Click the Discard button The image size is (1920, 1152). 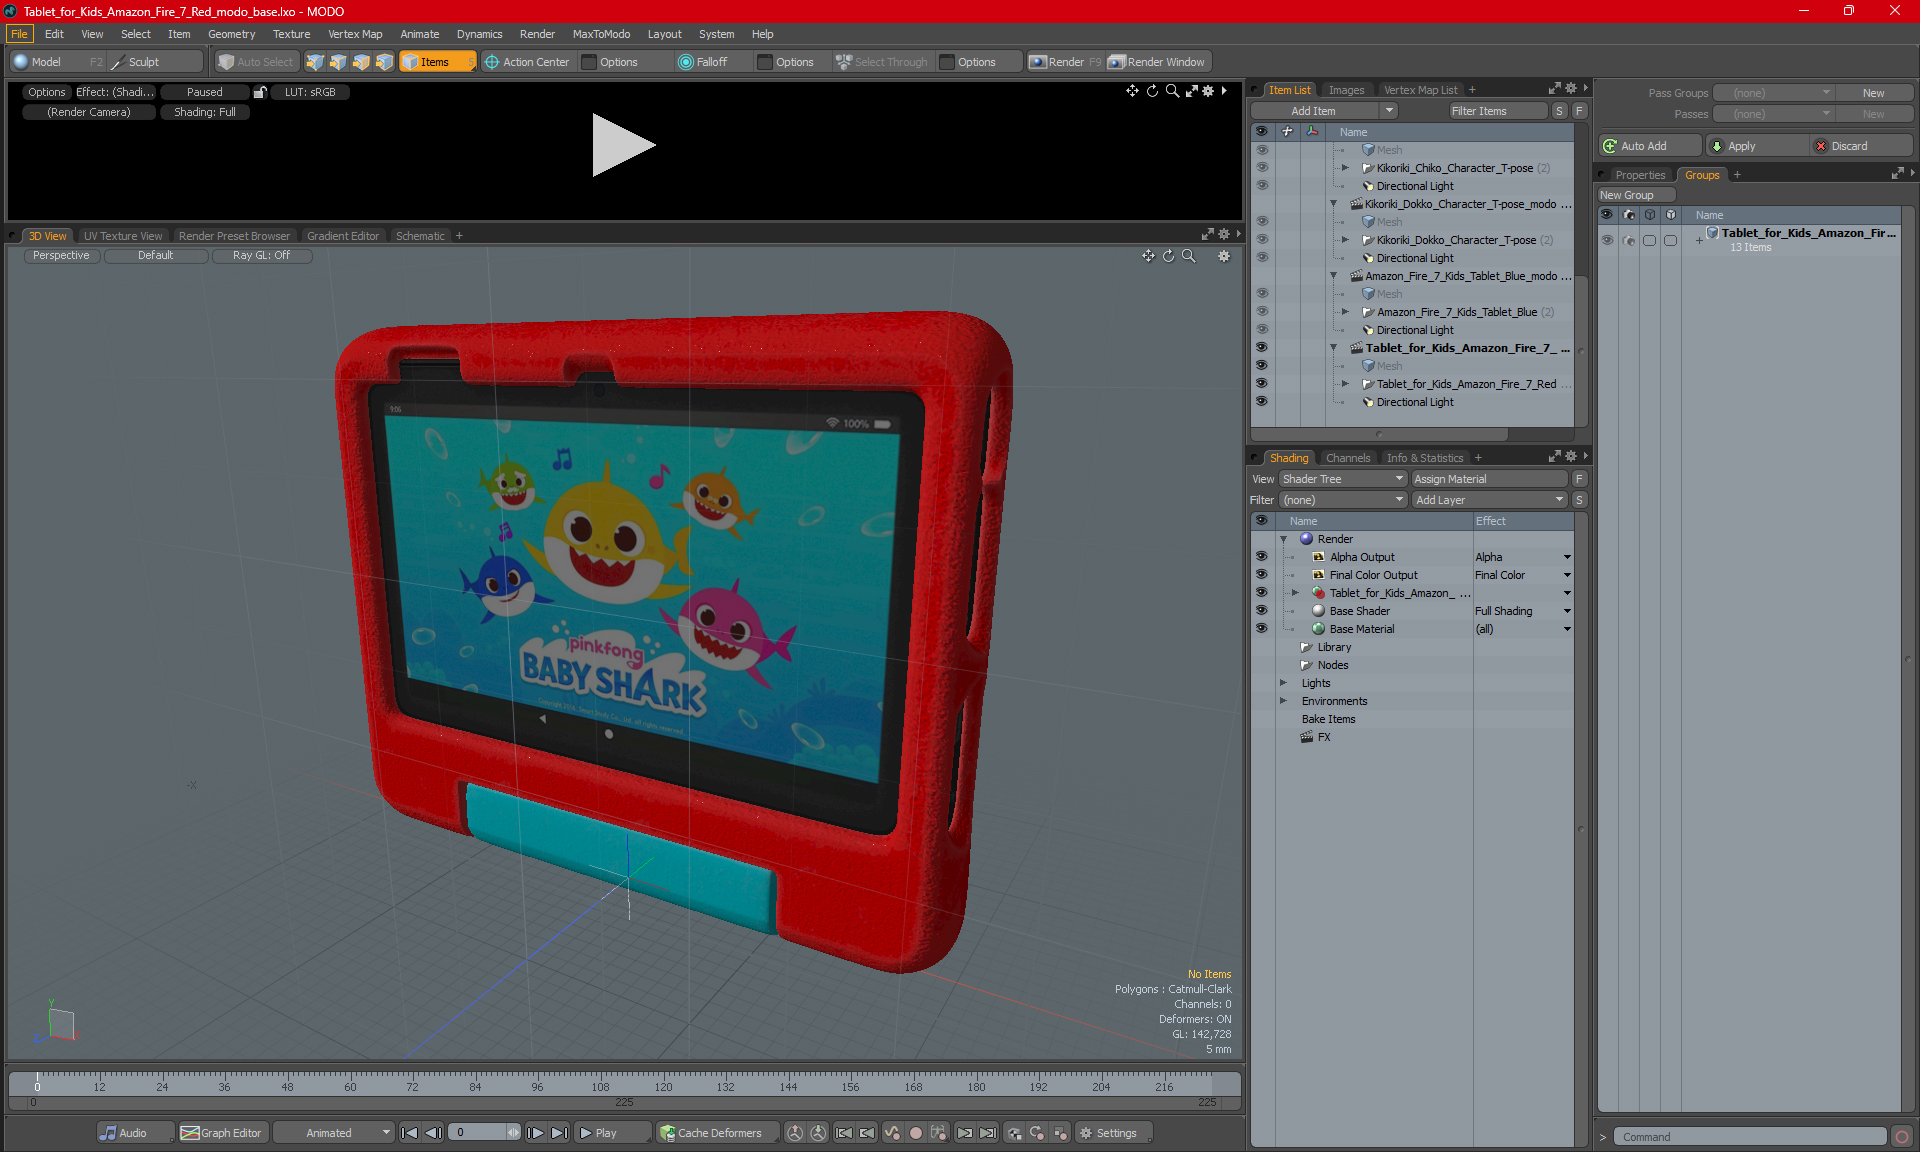coord(1862,146)
